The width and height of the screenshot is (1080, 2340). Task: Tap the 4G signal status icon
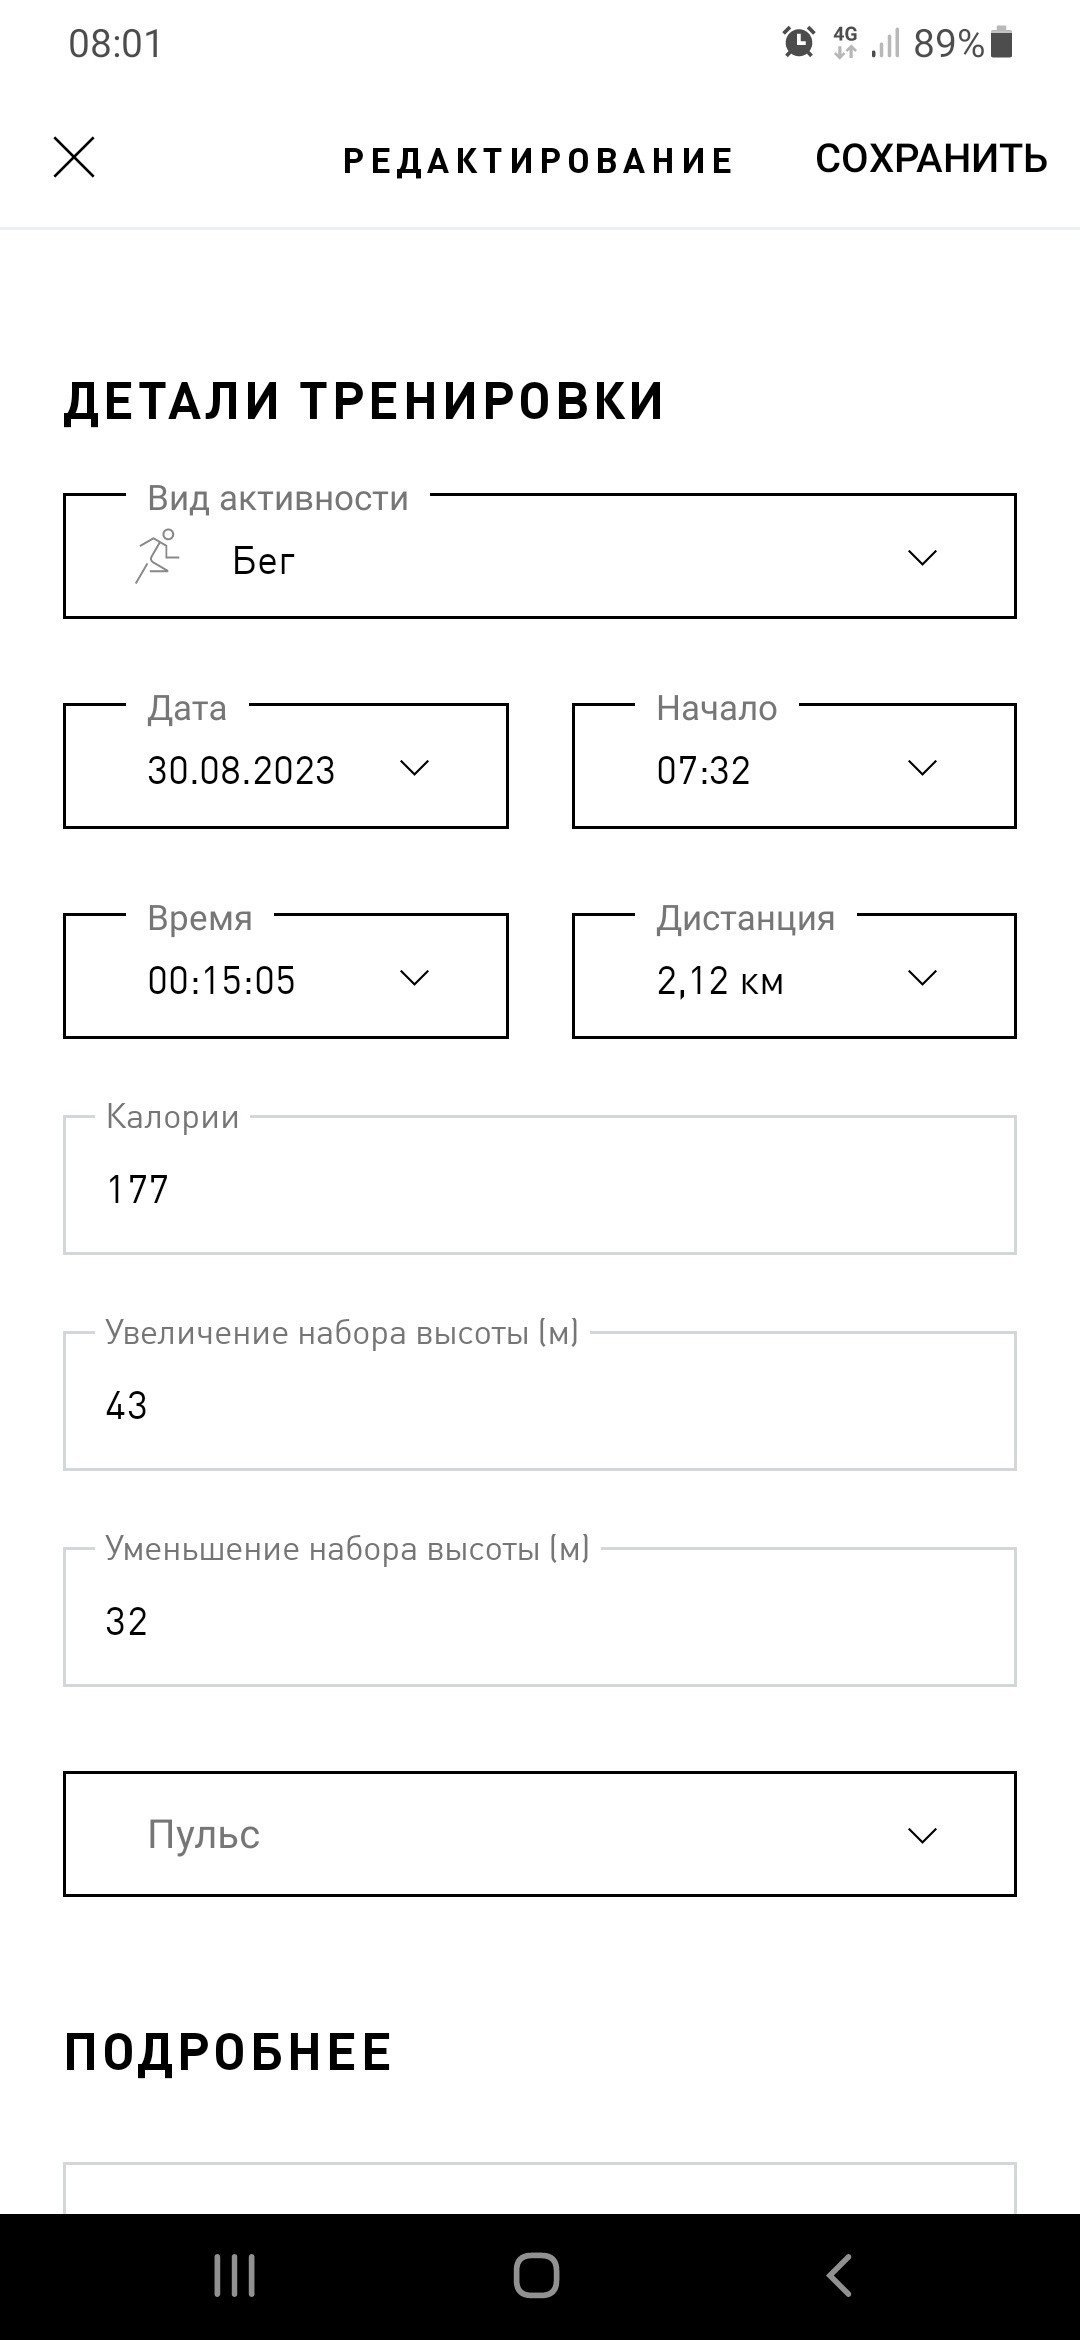click(845, 43)
